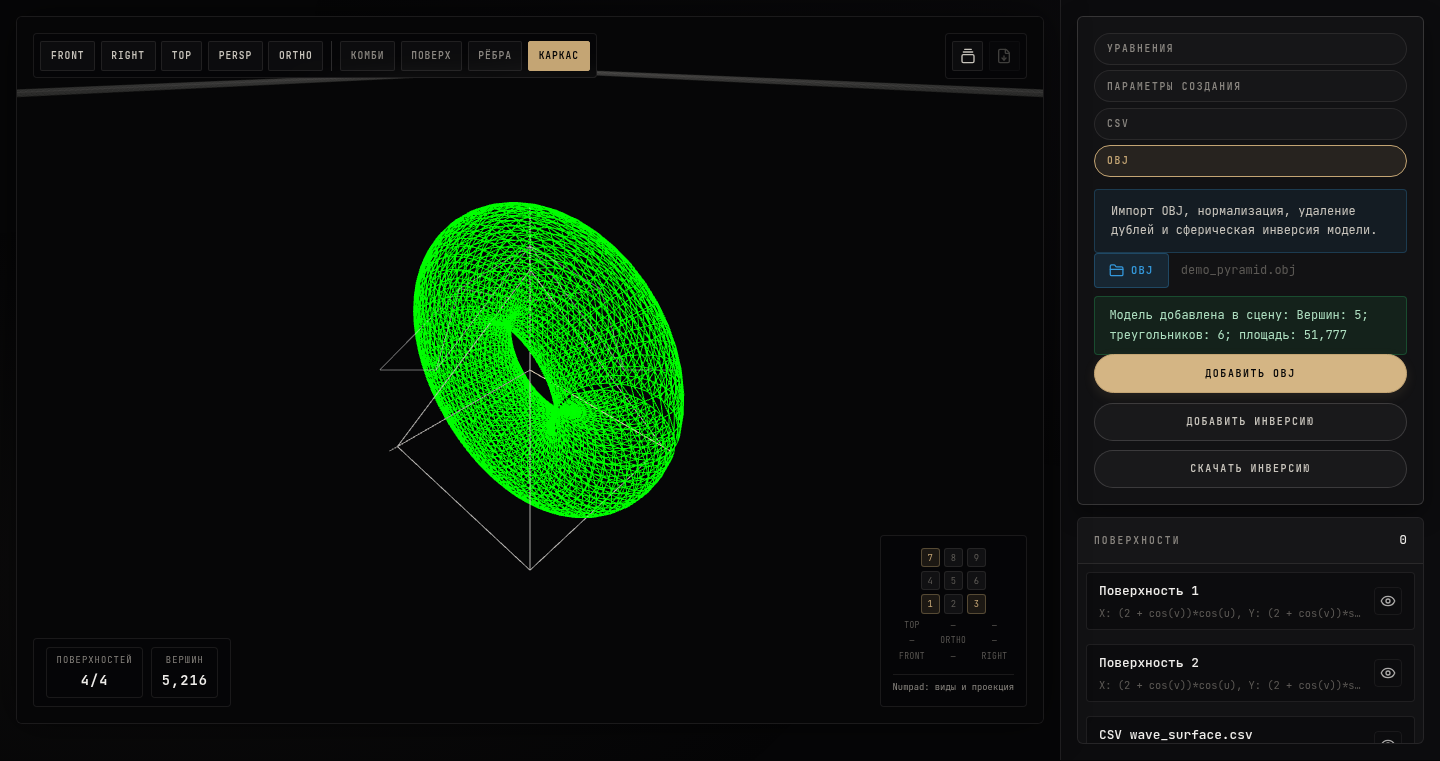Click the folder OBJ file picker button
This screenshot has height=761, width=1440.
pyautogui.click(x=1131, y=270)
